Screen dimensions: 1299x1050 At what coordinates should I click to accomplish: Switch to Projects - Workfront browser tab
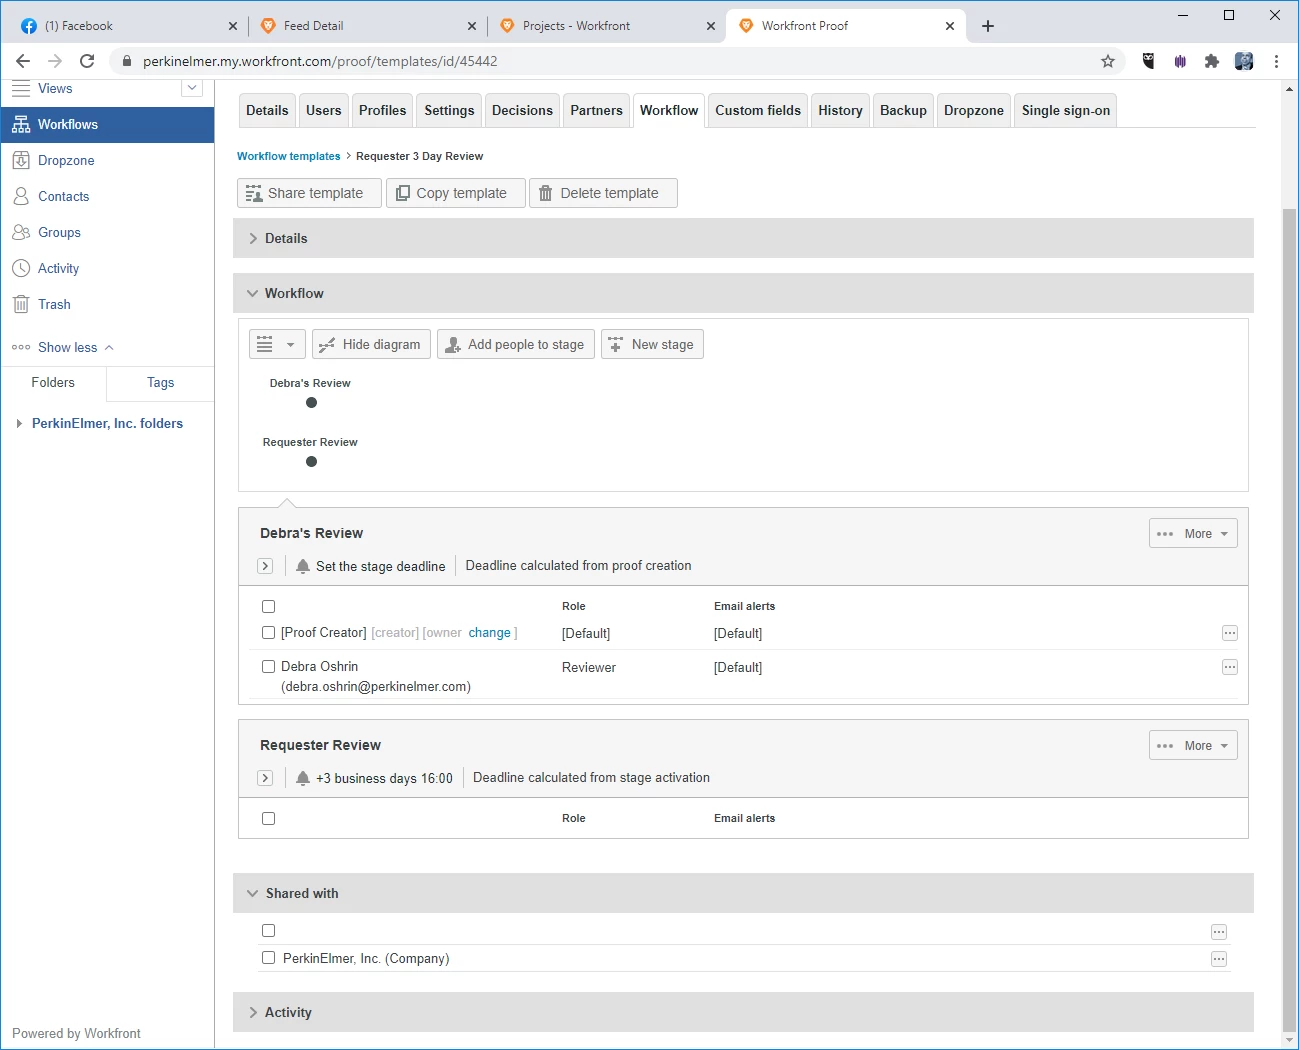[606, 26]
